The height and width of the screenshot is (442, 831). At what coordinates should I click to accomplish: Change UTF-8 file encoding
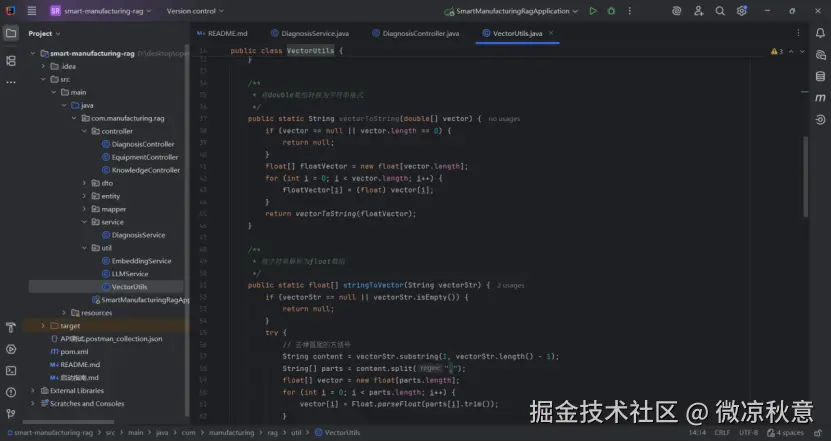[x=748, y=433]
